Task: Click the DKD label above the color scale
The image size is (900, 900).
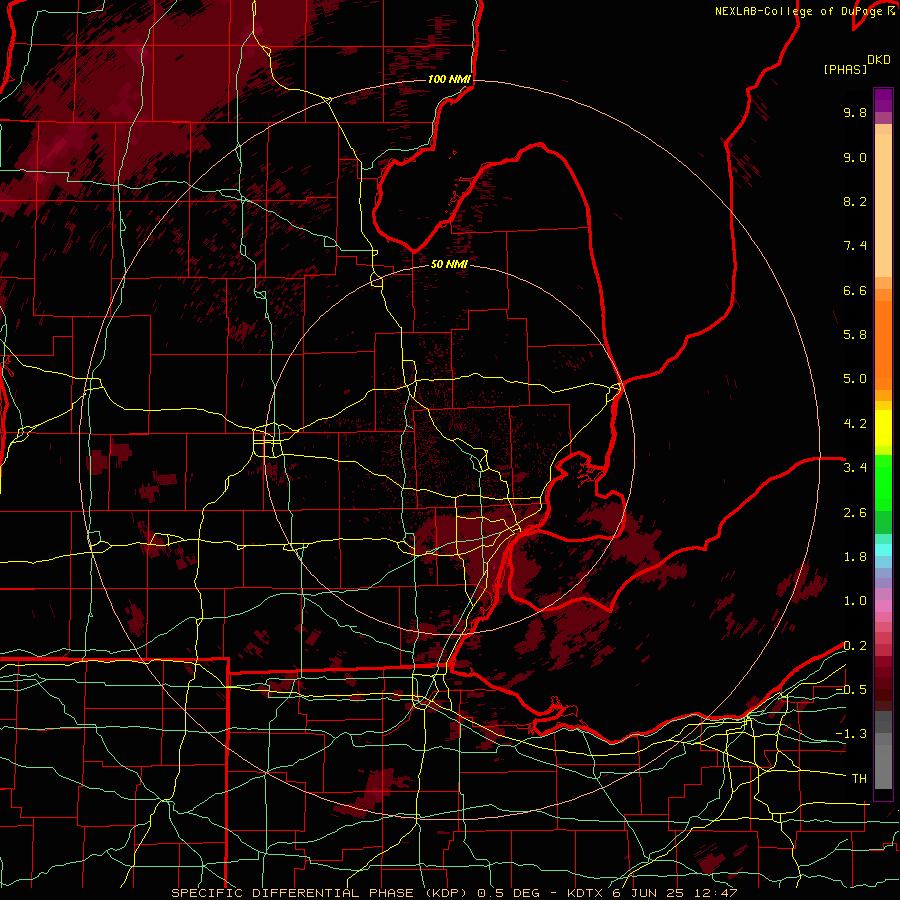Action: [x=878, y=60]
